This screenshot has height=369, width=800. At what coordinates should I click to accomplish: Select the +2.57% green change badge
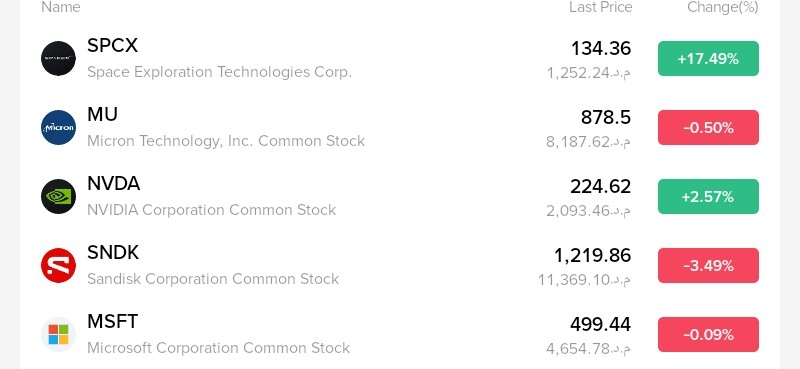point(708,196)
